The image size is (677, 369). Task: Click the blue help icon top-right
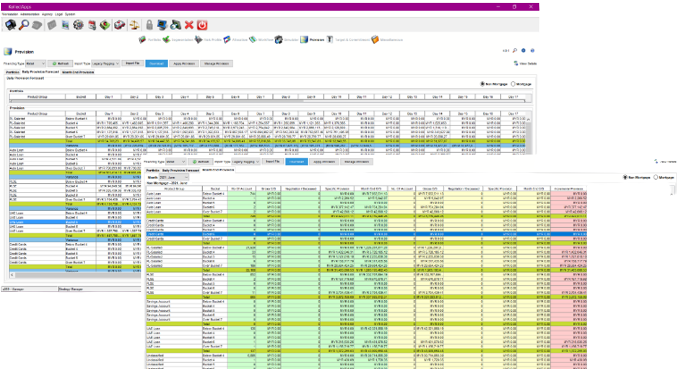point(532,50)
